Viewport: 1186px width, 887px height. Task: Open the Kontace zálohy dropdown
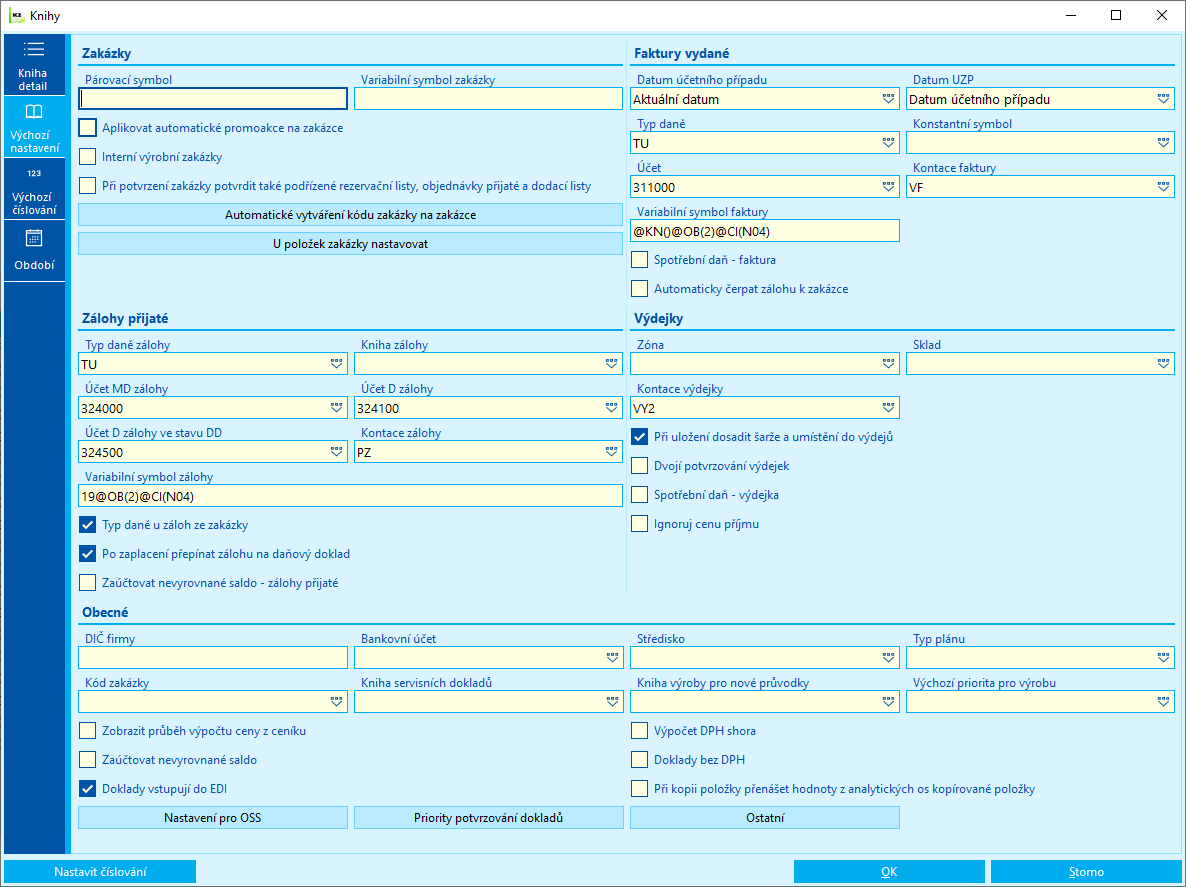tap(612, 452)
